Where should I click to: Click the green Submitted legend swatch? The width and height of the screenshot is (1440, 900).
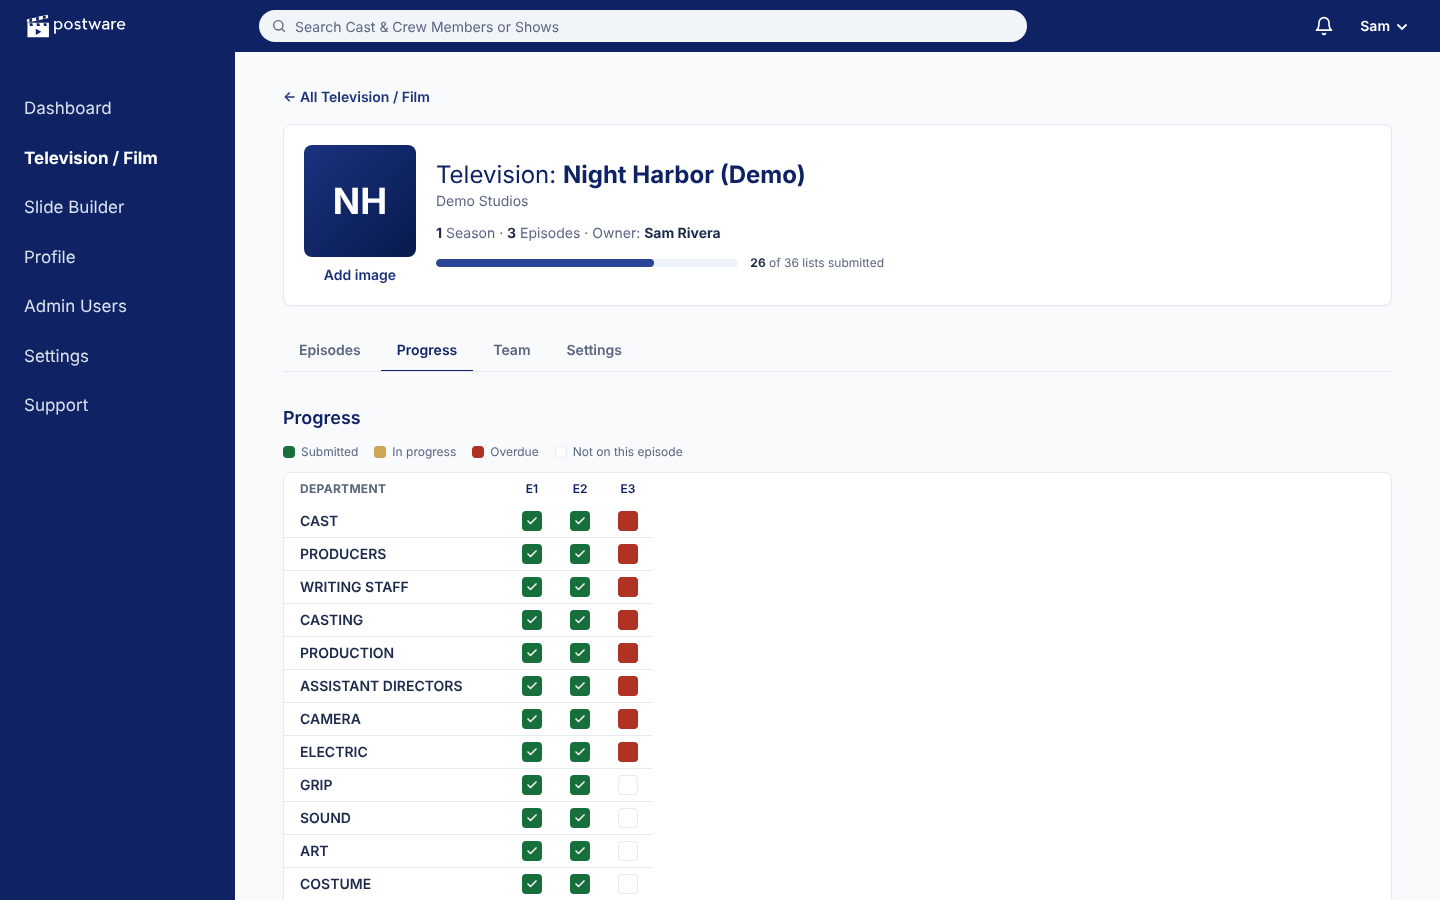(289, 452)
